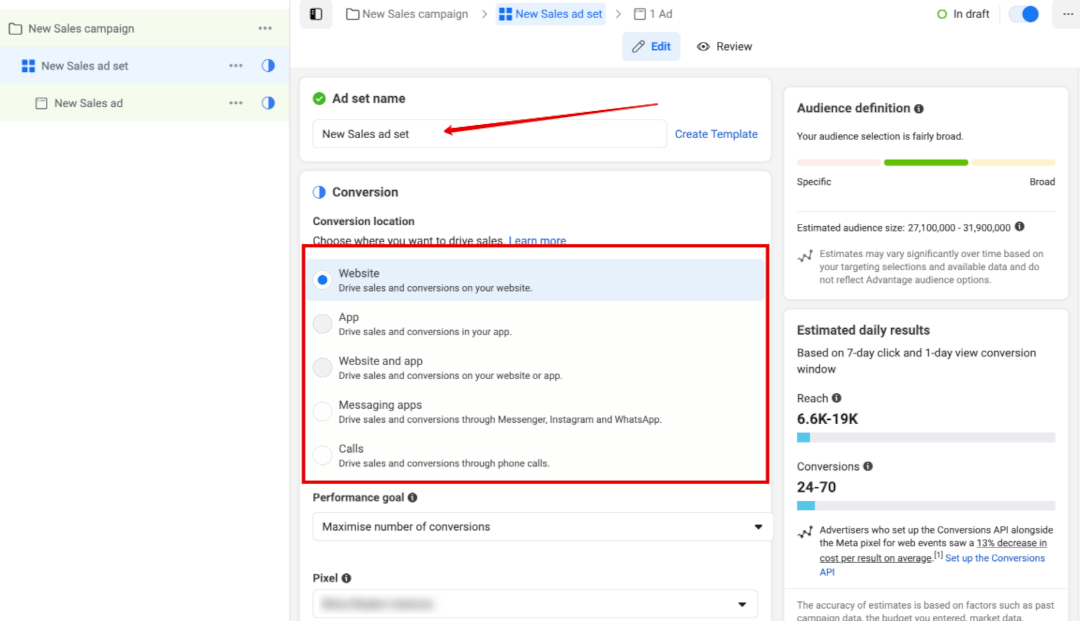Screen dimensions: 1080x621
Task: Open top-right more options ellipsis
Action: click(1068, 14)
